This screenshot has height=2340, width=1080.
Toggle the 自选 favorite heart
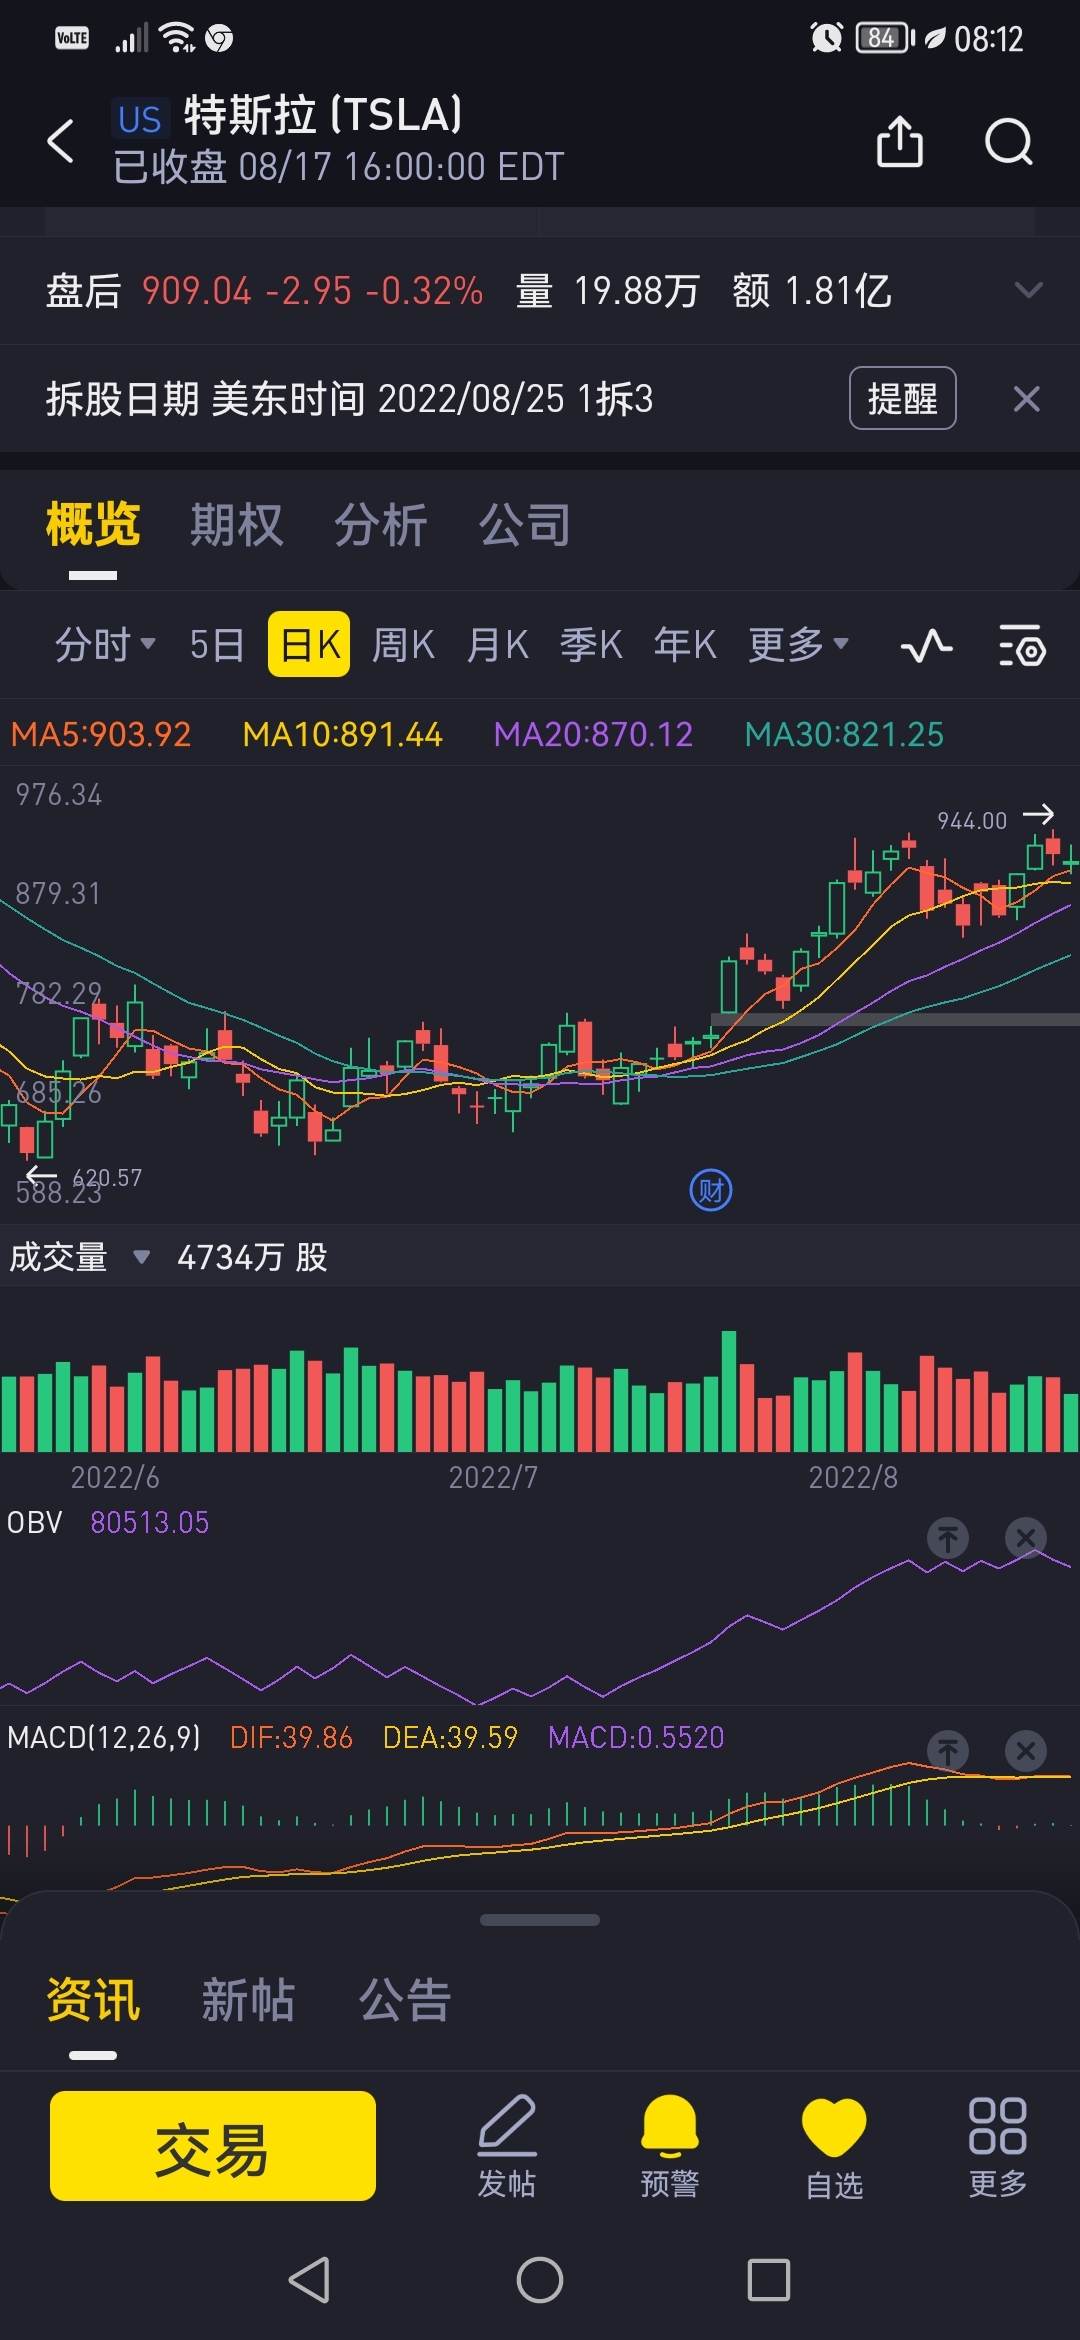tap(834, 2146)
